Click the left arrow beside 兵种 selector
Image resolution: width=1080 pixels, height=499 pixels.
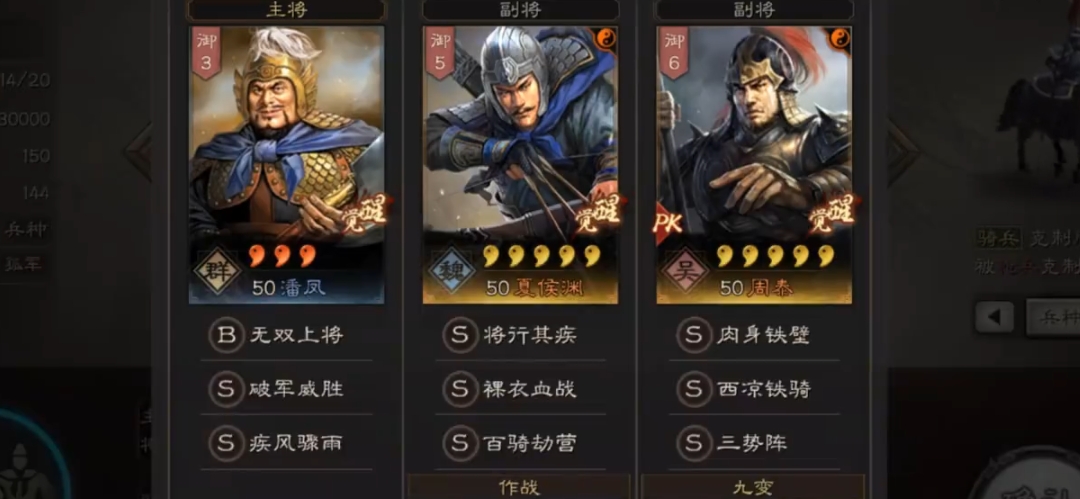(995, 318)
